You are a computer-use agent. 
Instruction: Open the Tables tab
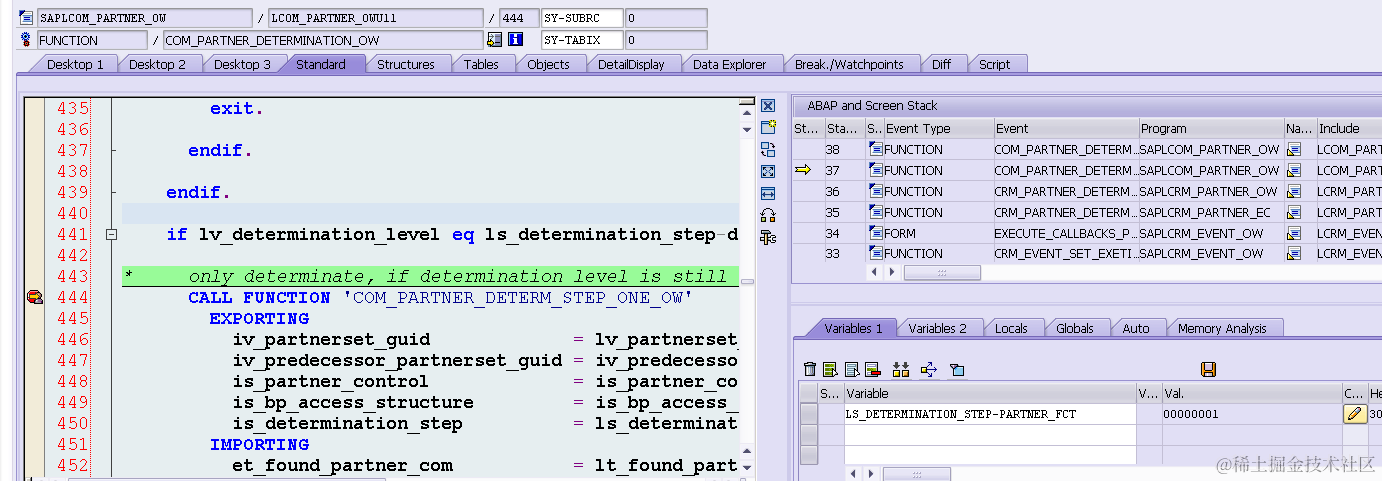tap(481, 64)
